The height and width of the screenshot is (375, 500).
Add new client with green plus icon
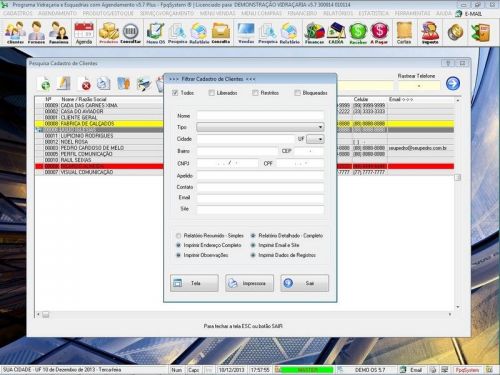45,84
